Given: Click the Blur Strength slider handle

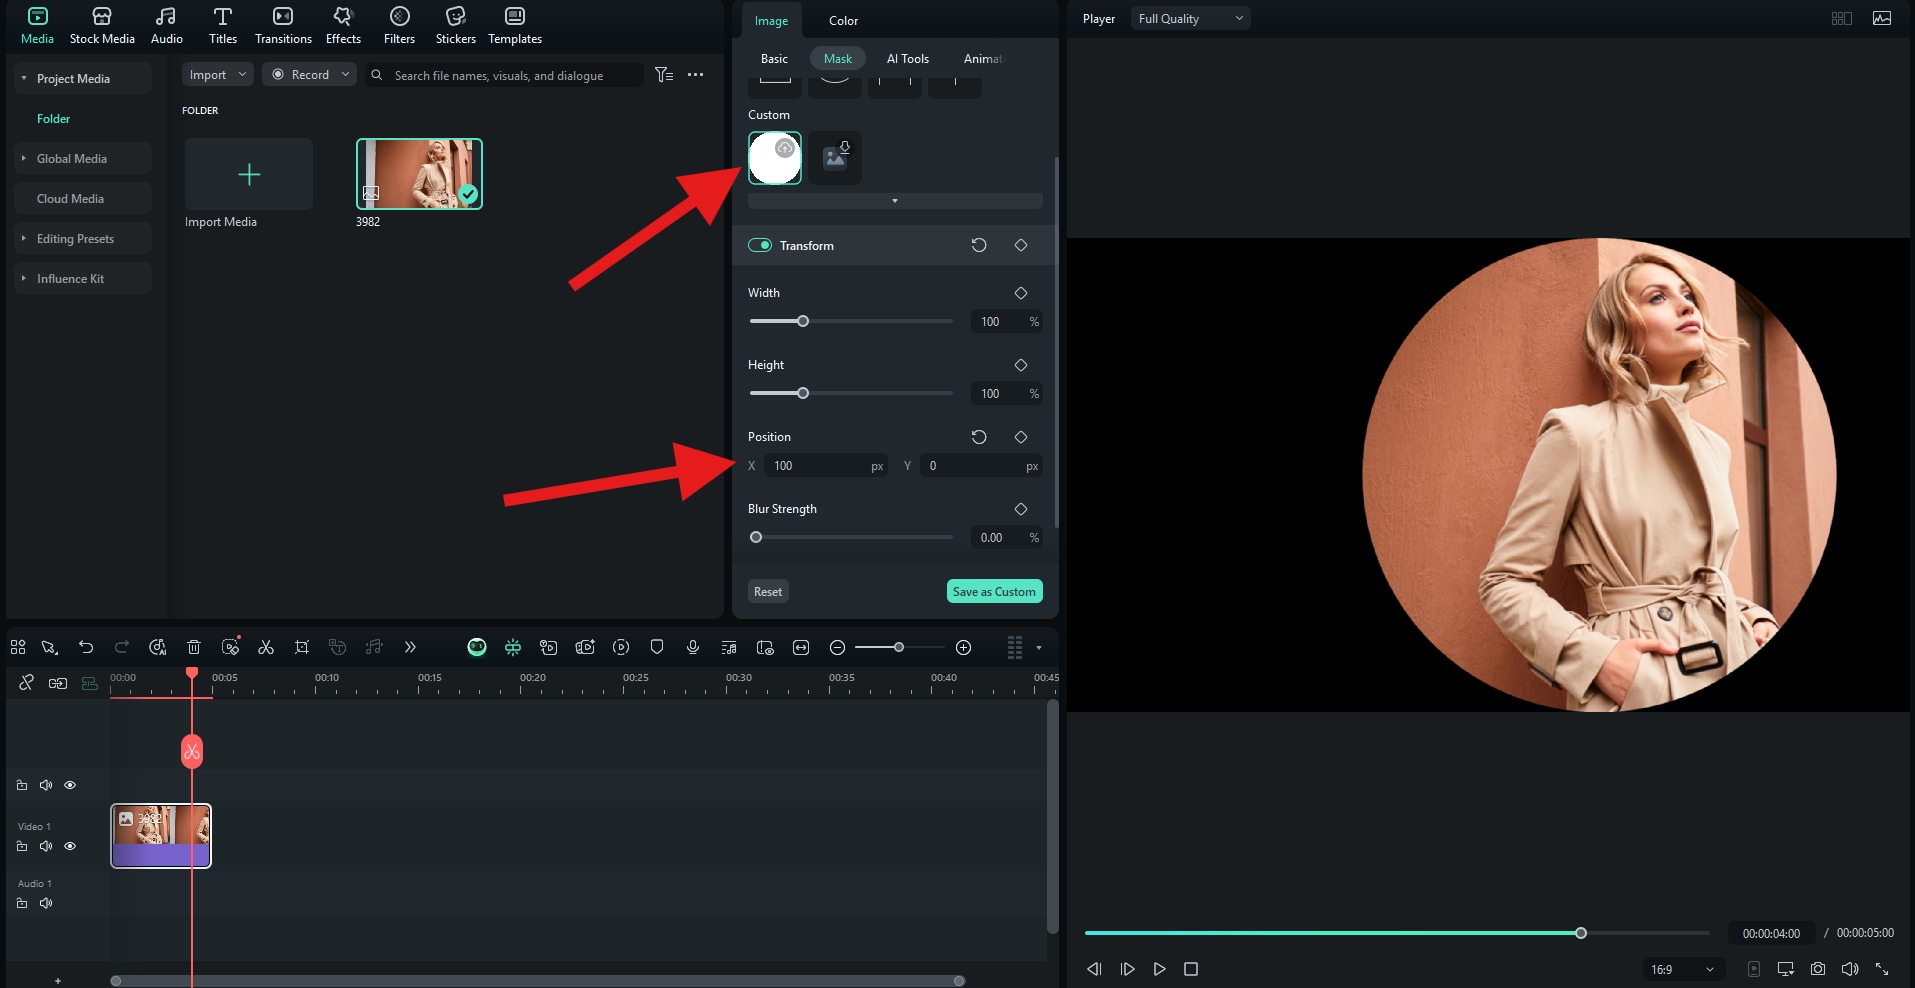Looking at the screenshot, I should pos(756,537).
